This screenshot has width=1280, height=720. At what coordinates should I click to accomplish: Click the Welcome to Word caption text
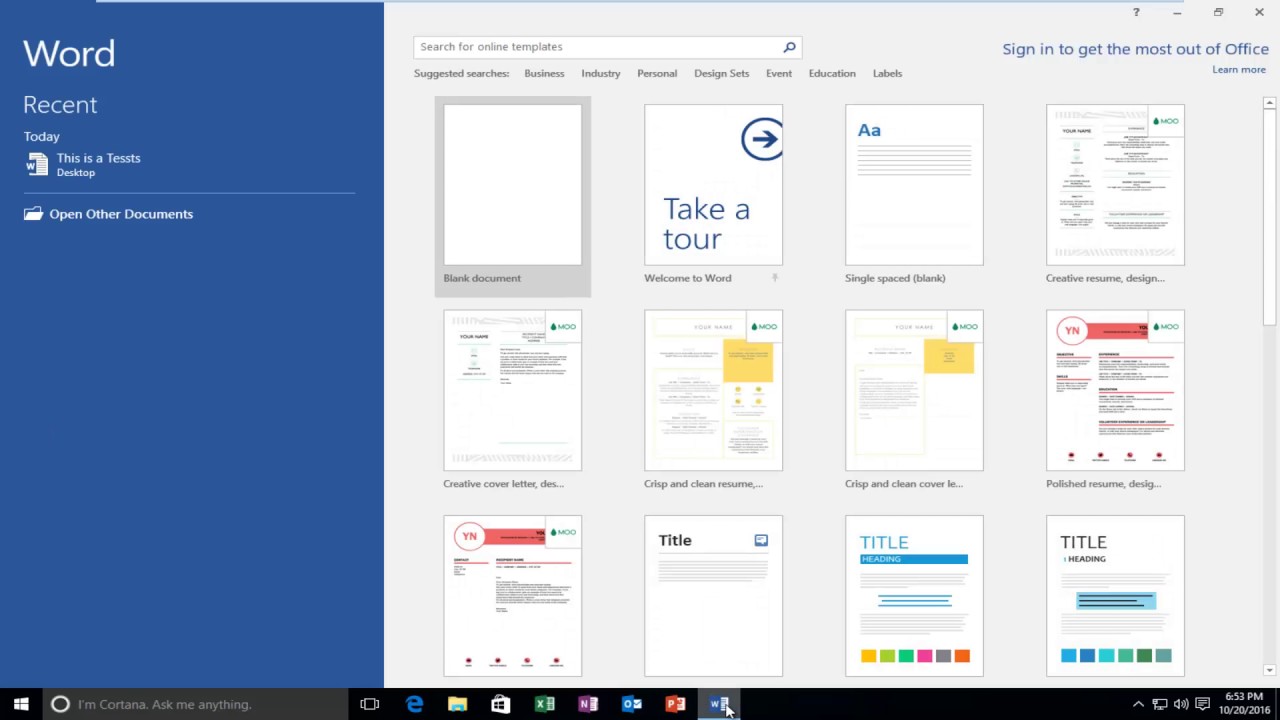688,278
